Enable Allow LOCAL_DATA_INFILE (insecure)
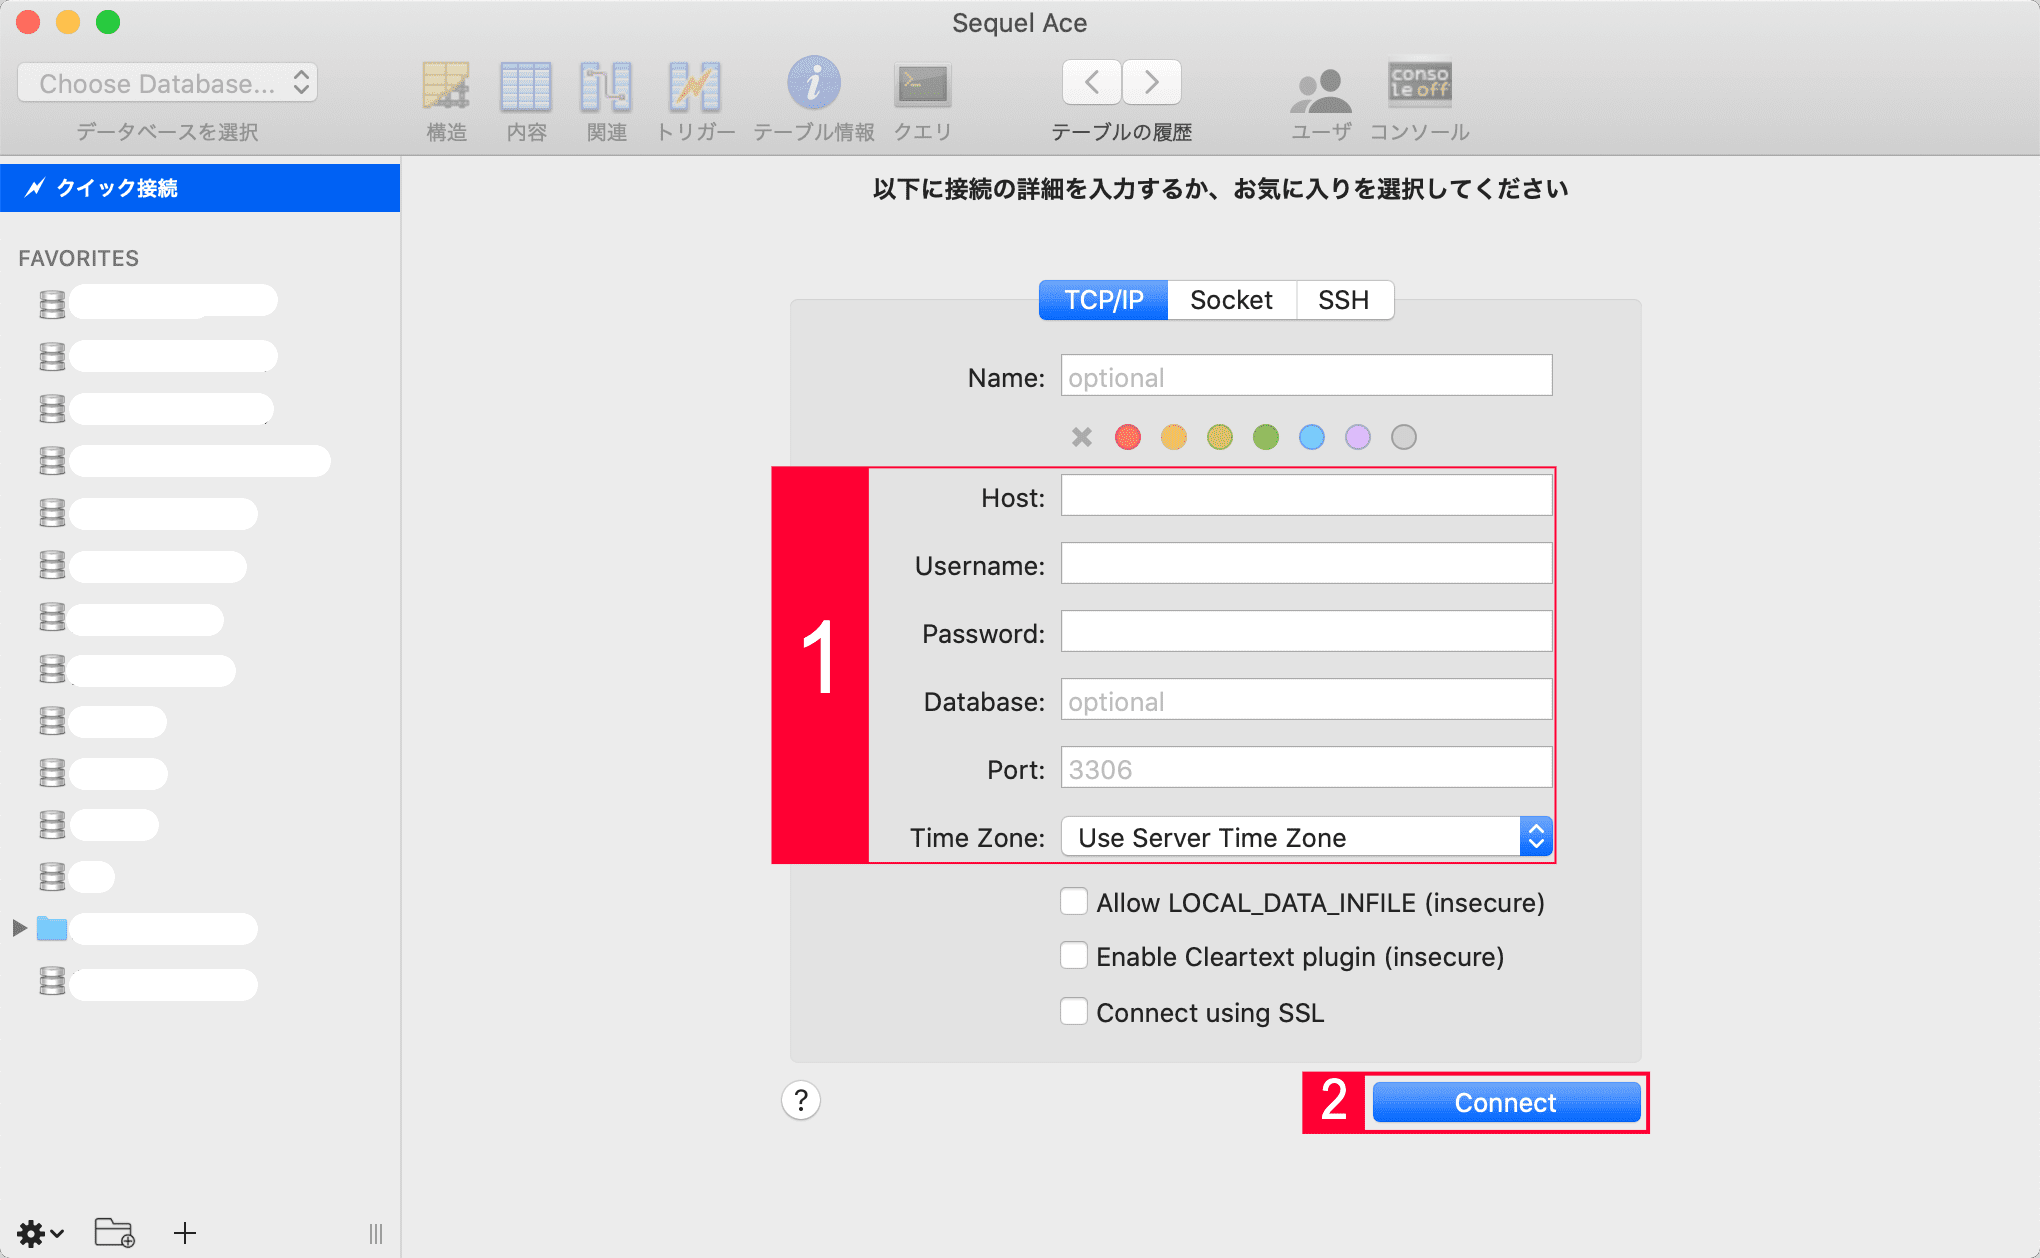 click(x=1073, y=901)
